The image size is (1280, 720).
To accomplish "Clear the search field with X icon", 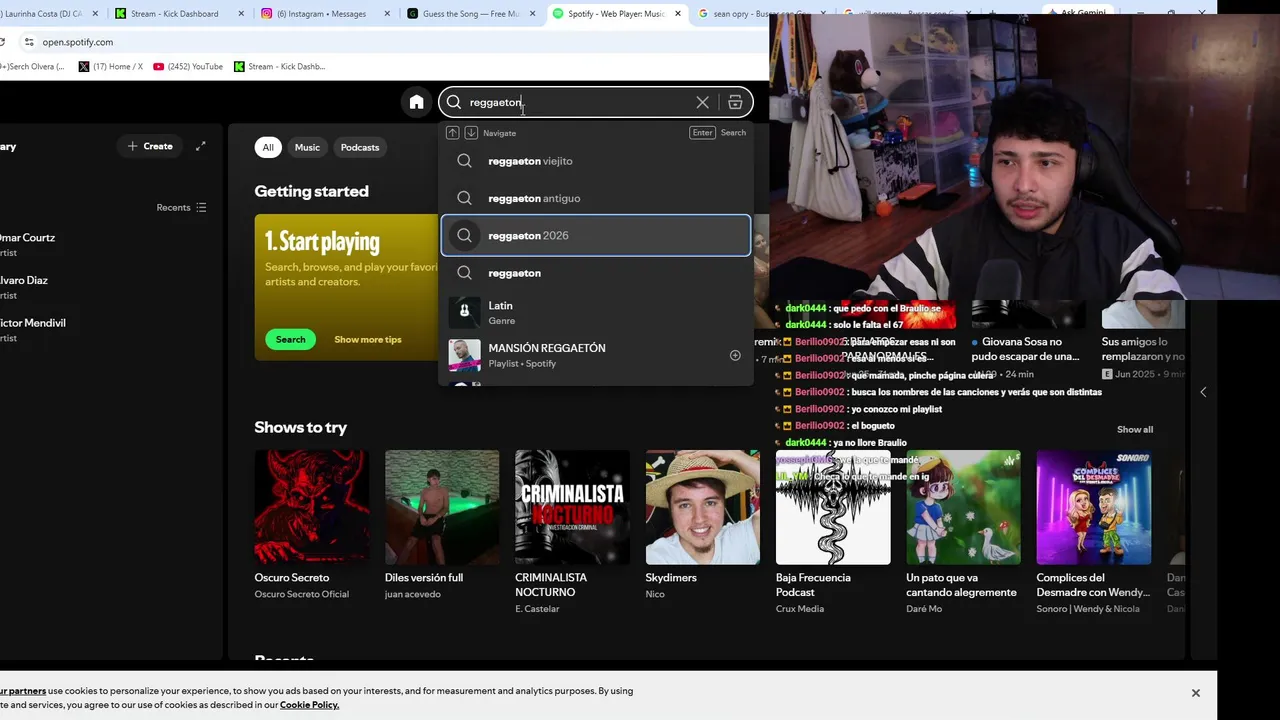I will click(703, 102).
